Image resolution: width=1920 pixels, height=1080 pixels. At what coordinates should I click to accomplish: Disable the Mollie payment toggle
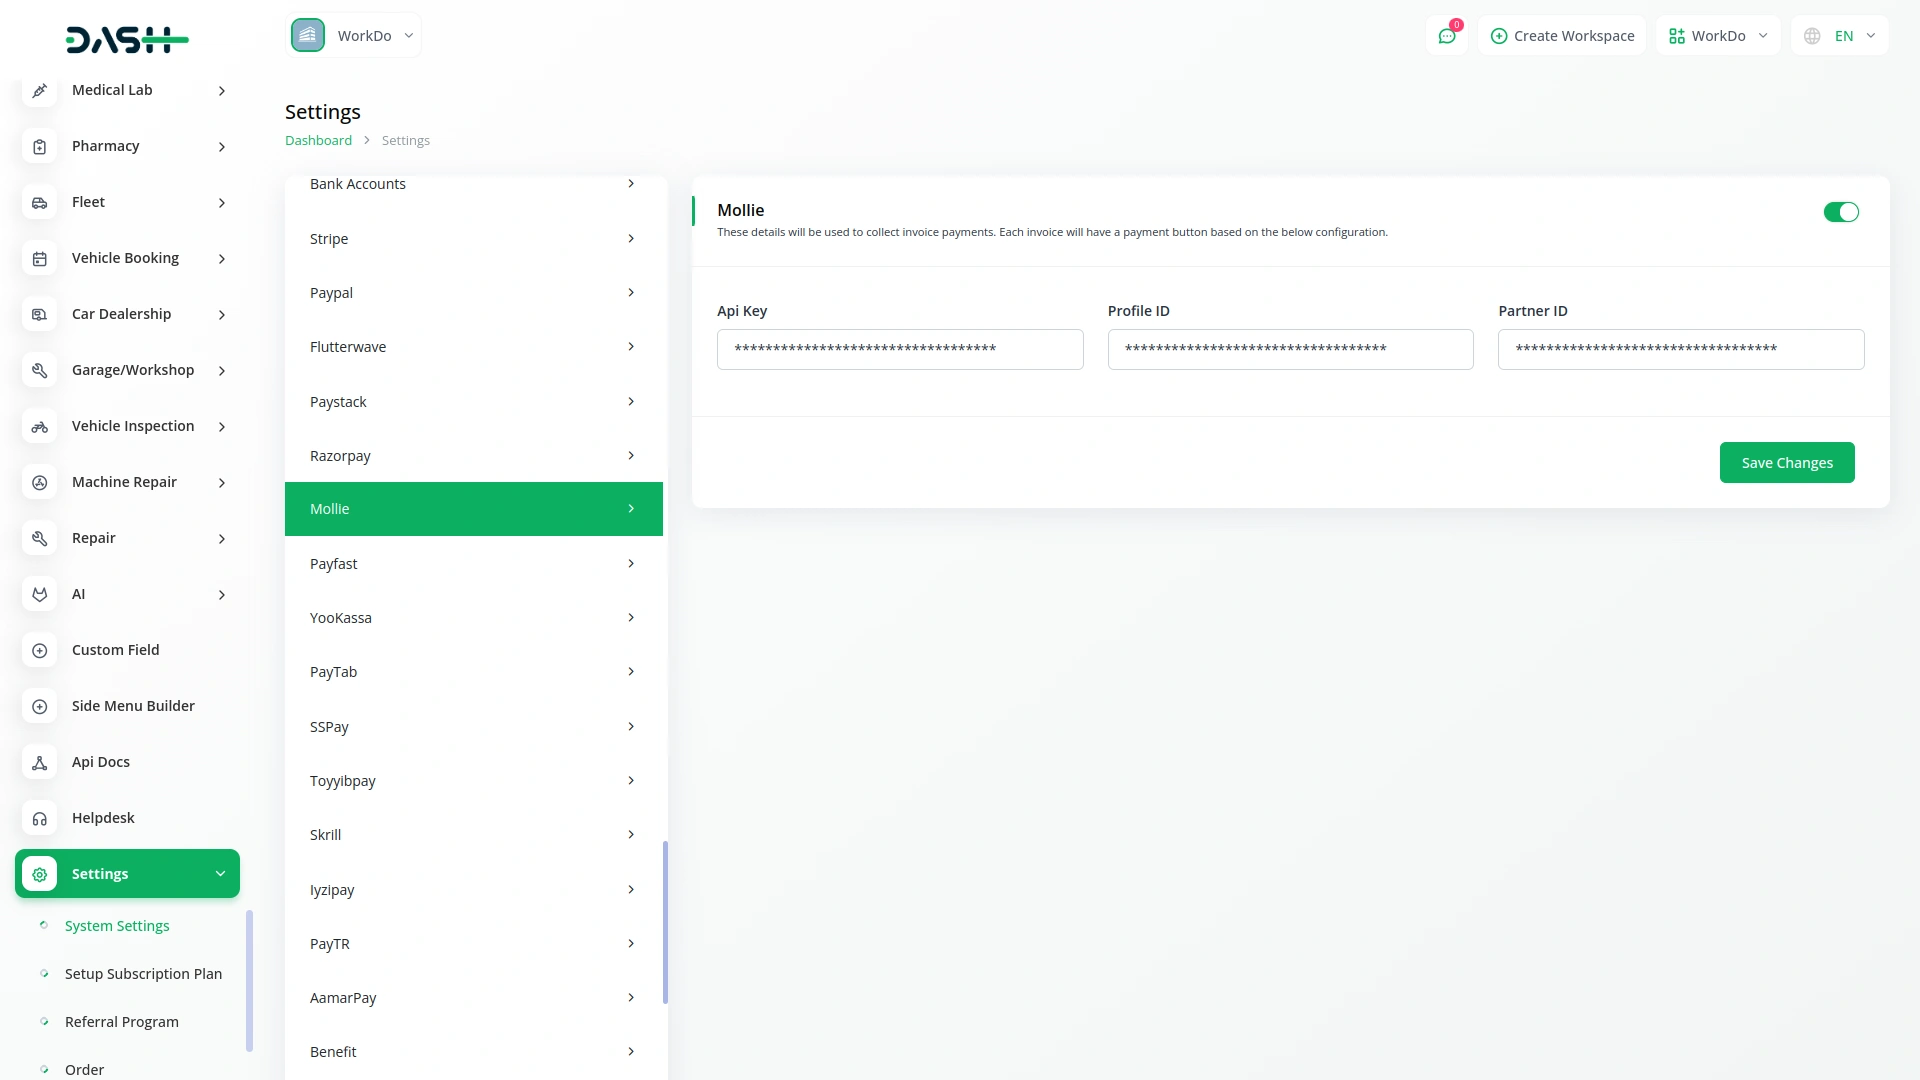click(x=1840, y=212)
